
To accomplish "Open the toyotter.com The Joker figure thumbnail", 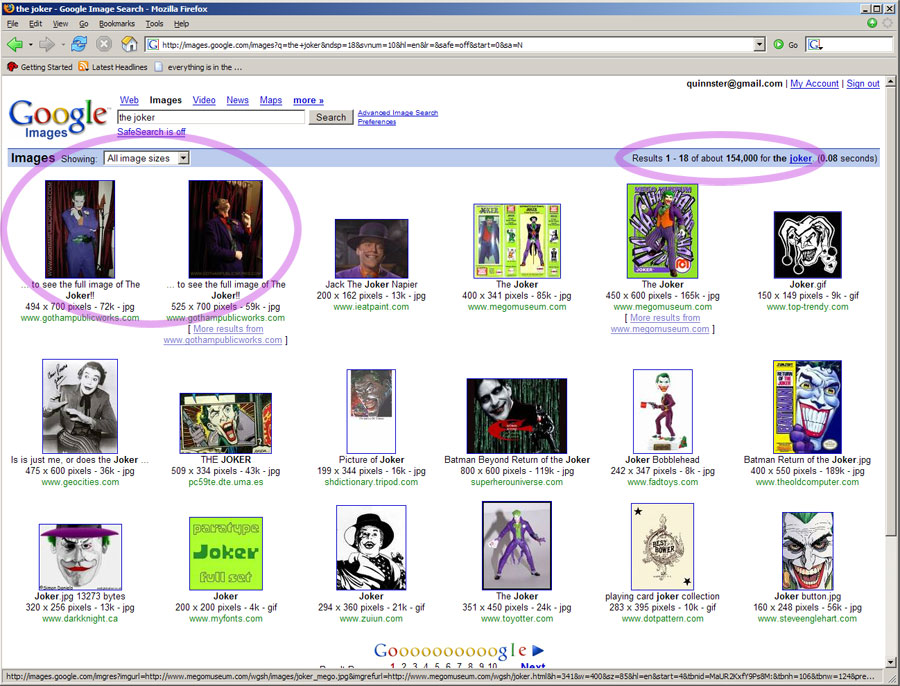I will (517, 546).
